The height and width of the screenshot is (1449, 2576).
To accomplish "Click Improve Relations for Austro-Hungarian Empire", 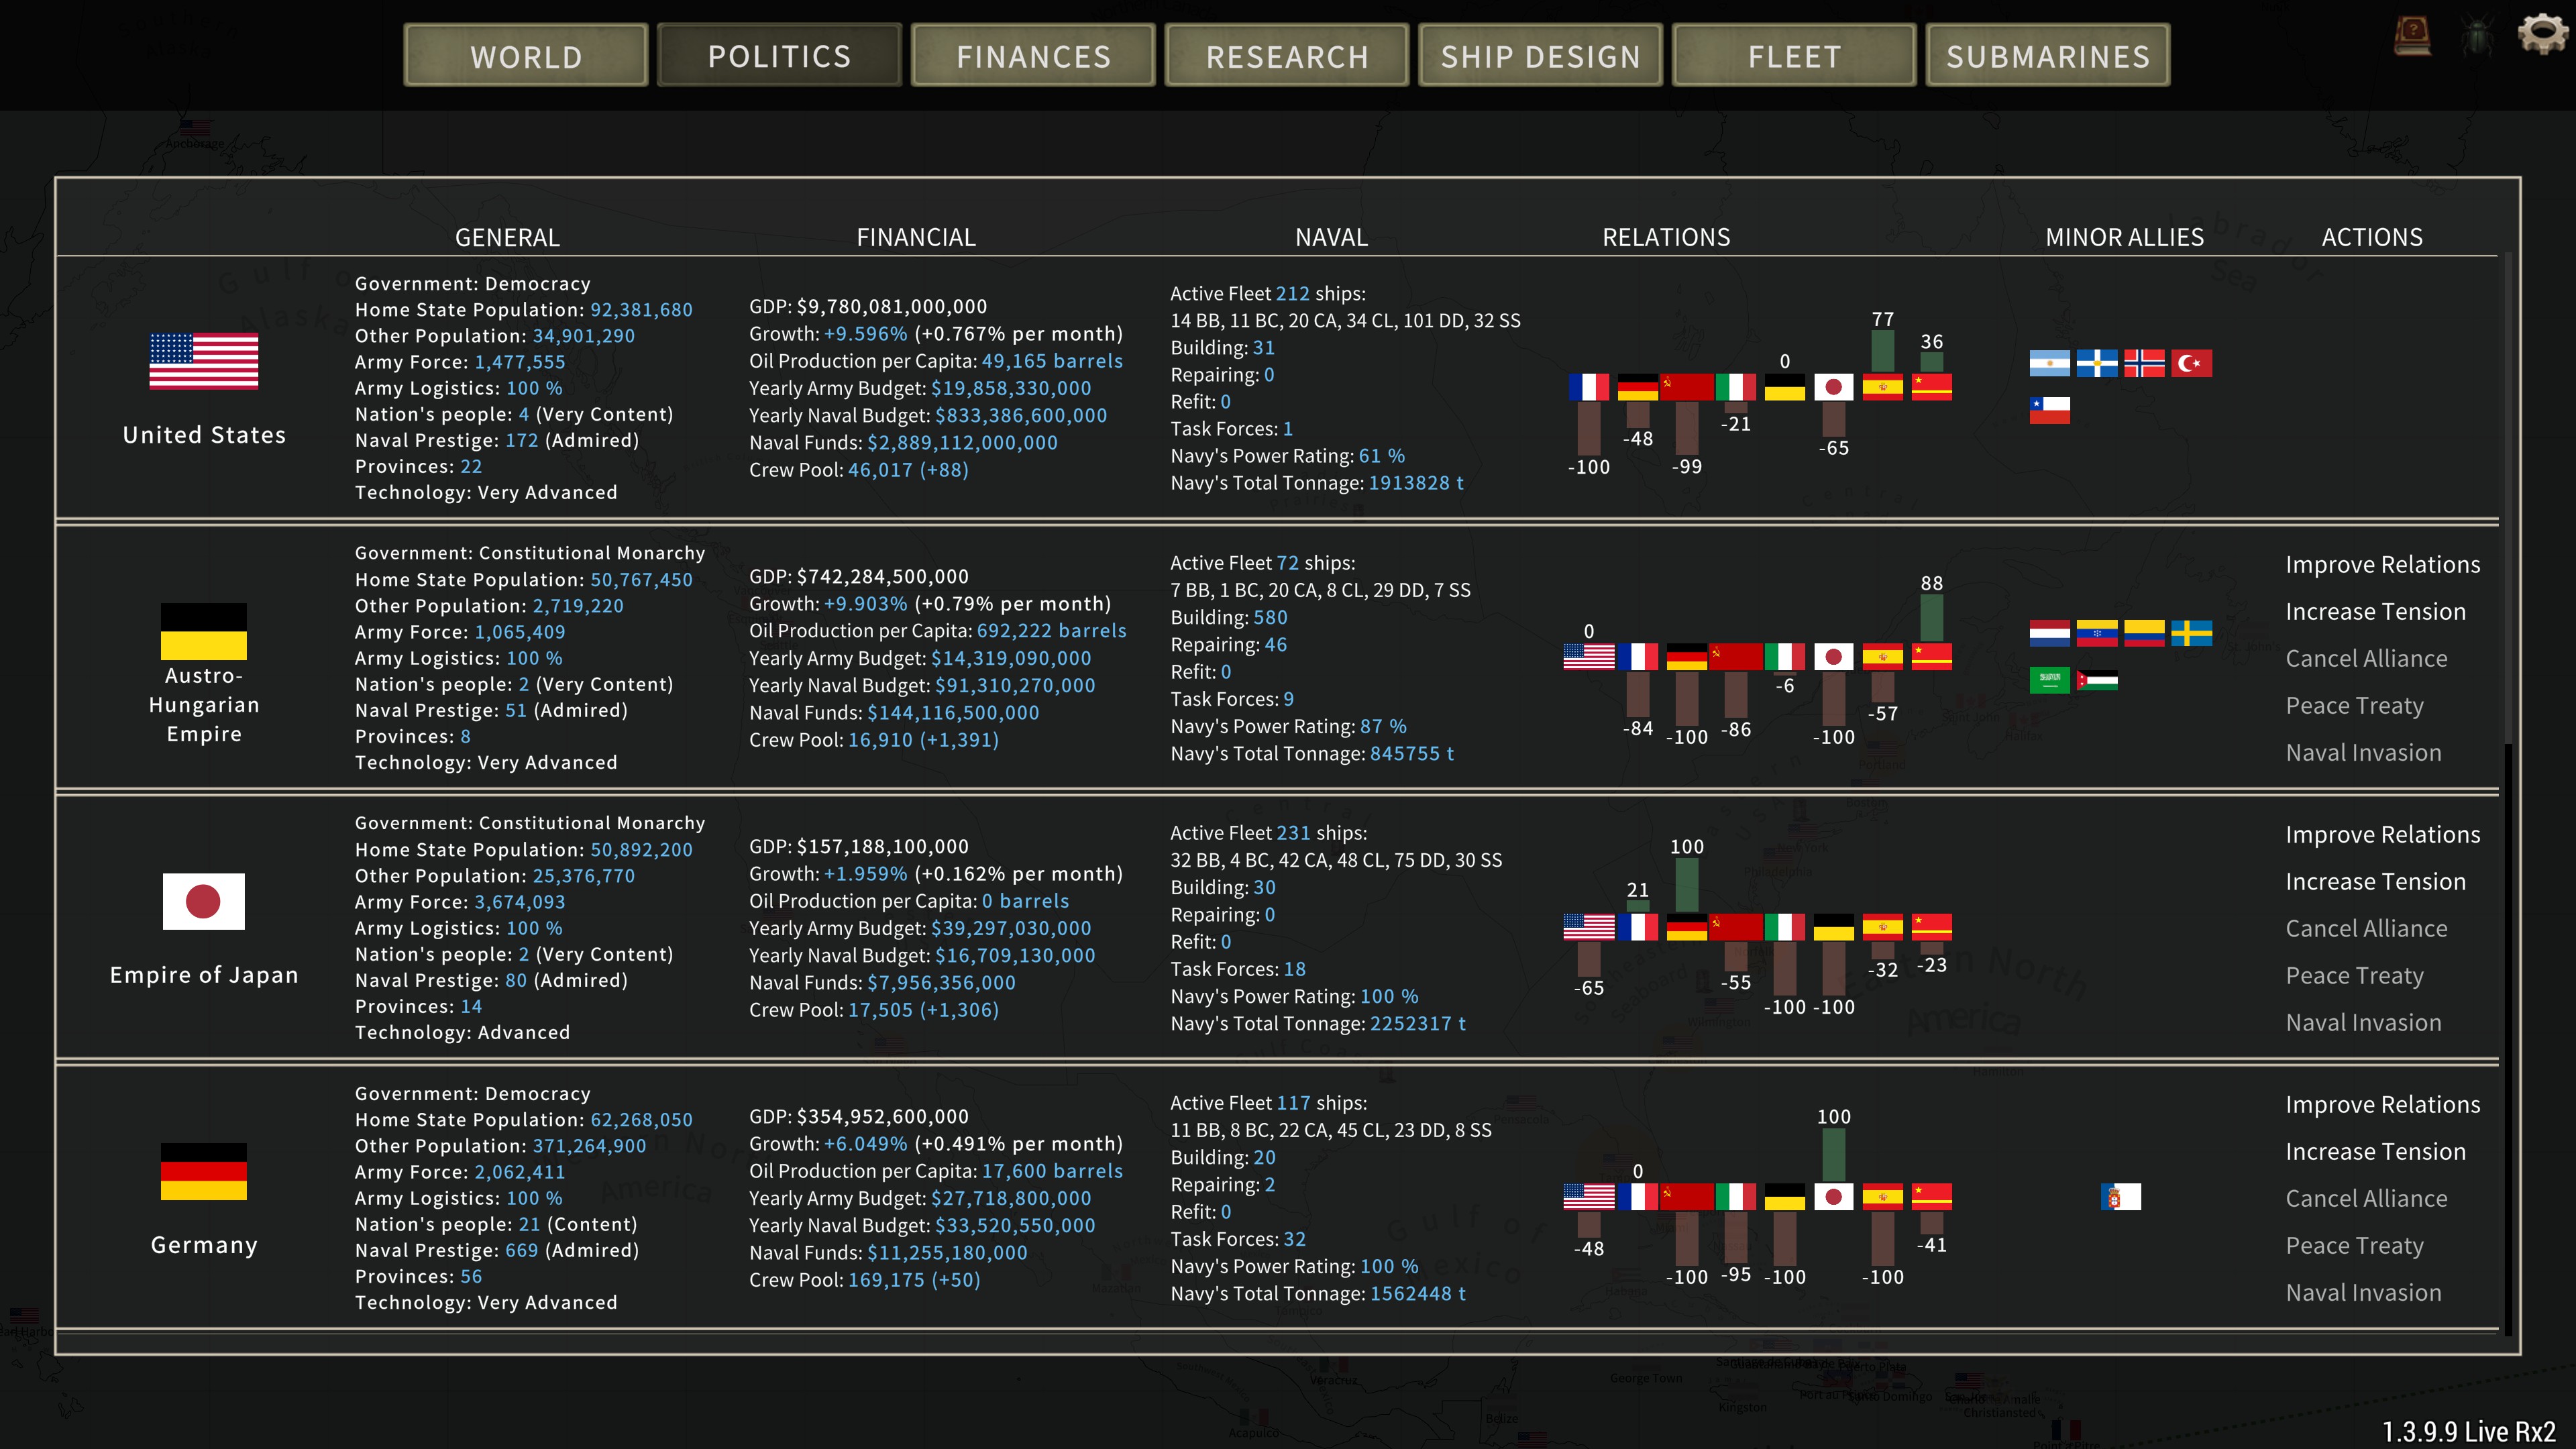I will pos(2382,565).
